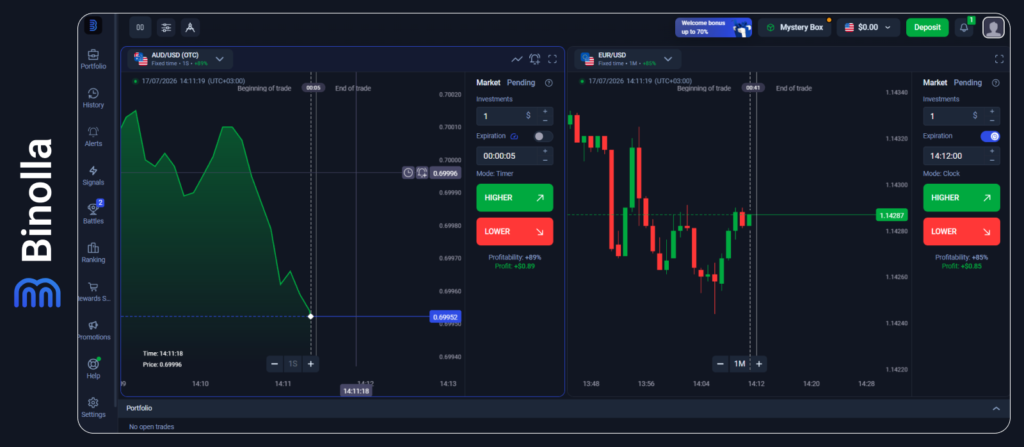Open the EUR/USD asset selector dropdown
1024x447 pixels.
coord(628,59)
